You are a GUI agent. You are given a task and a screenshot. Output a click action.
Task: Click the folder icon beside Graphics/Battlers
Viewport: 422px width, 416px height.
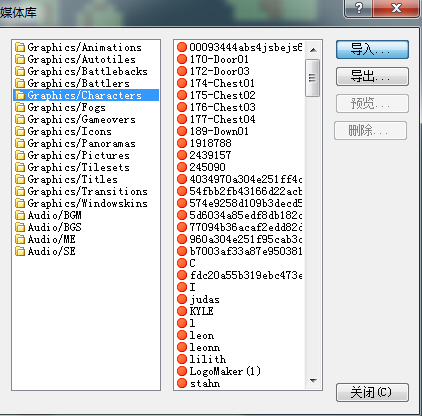click(20, 83)
